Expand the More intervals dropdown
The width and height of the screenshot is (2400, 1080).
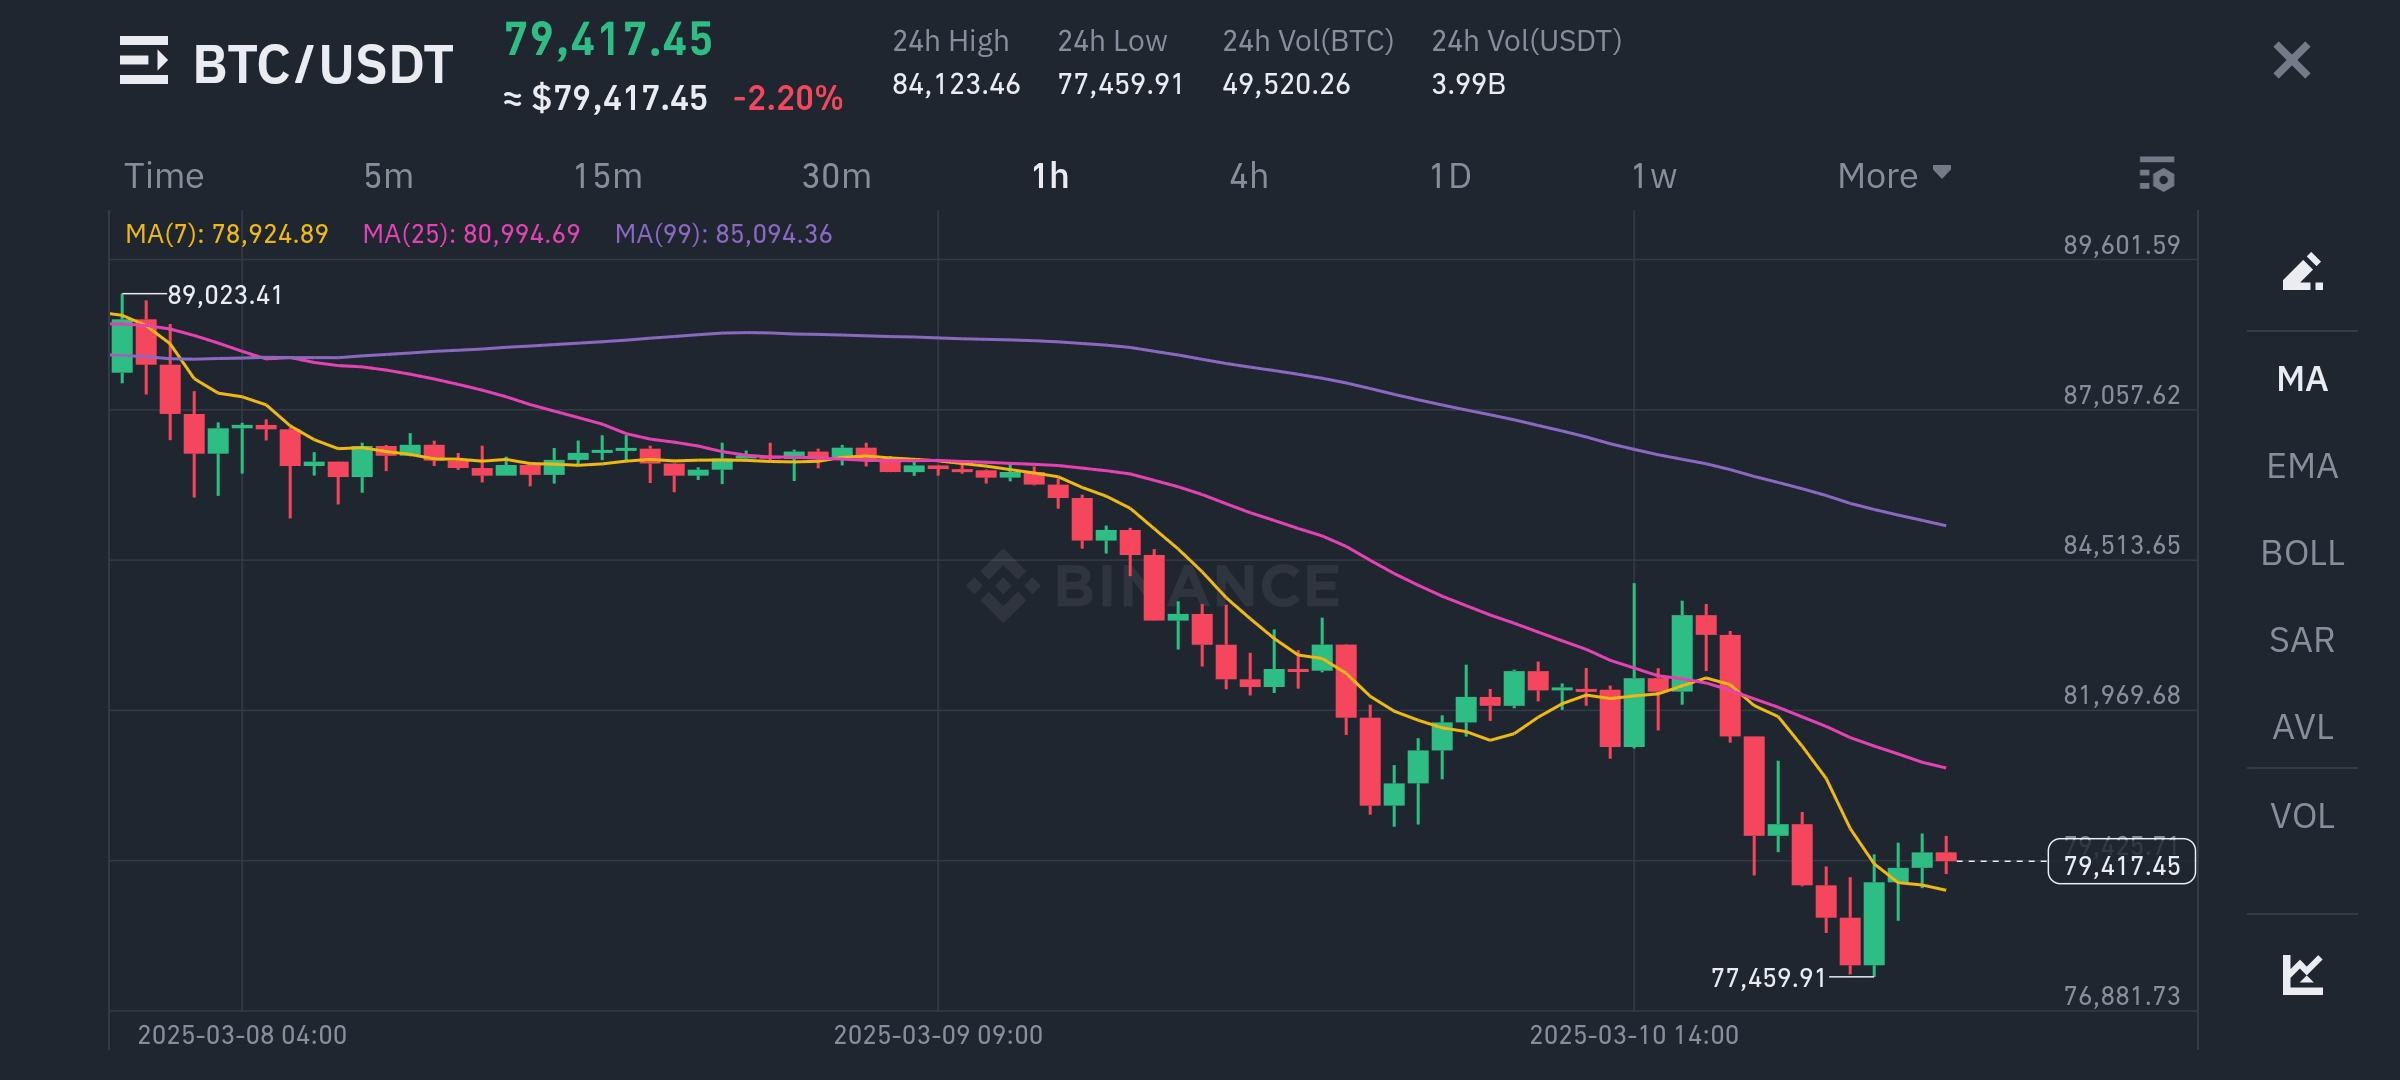point(1894,176)
